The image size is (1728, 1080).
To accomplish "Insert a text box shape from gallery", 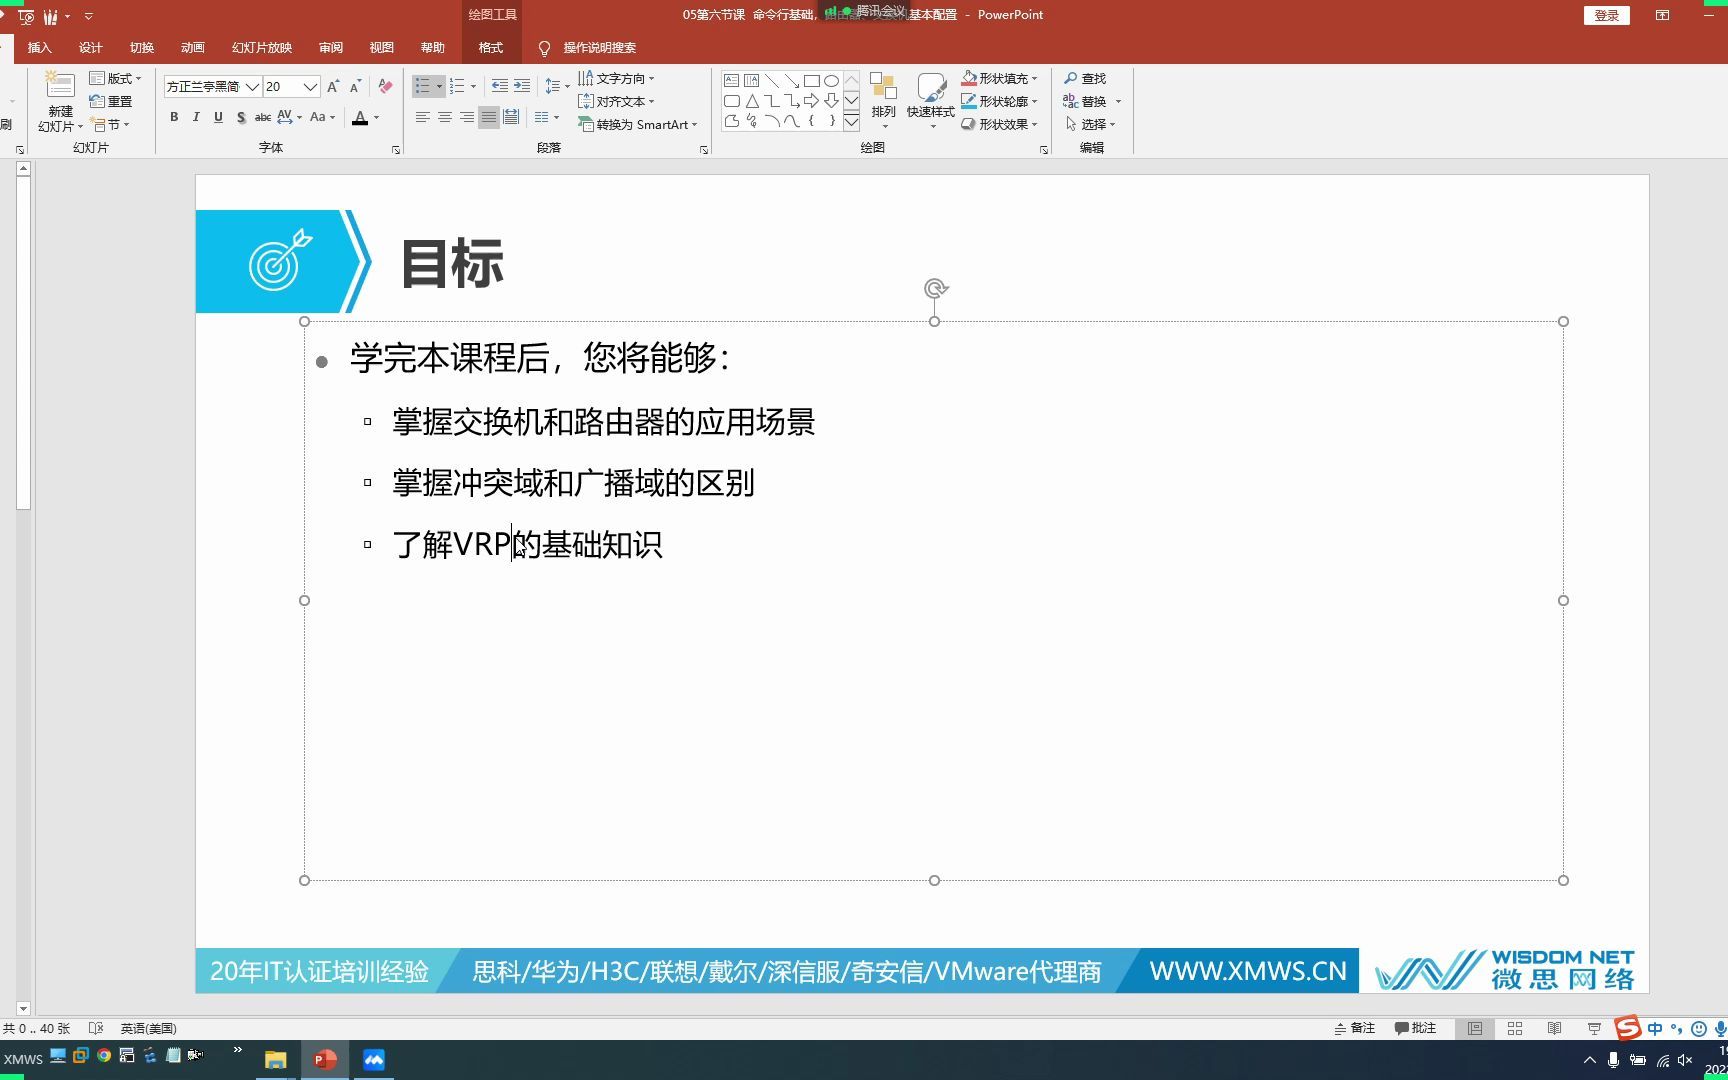I will (731, 80).
